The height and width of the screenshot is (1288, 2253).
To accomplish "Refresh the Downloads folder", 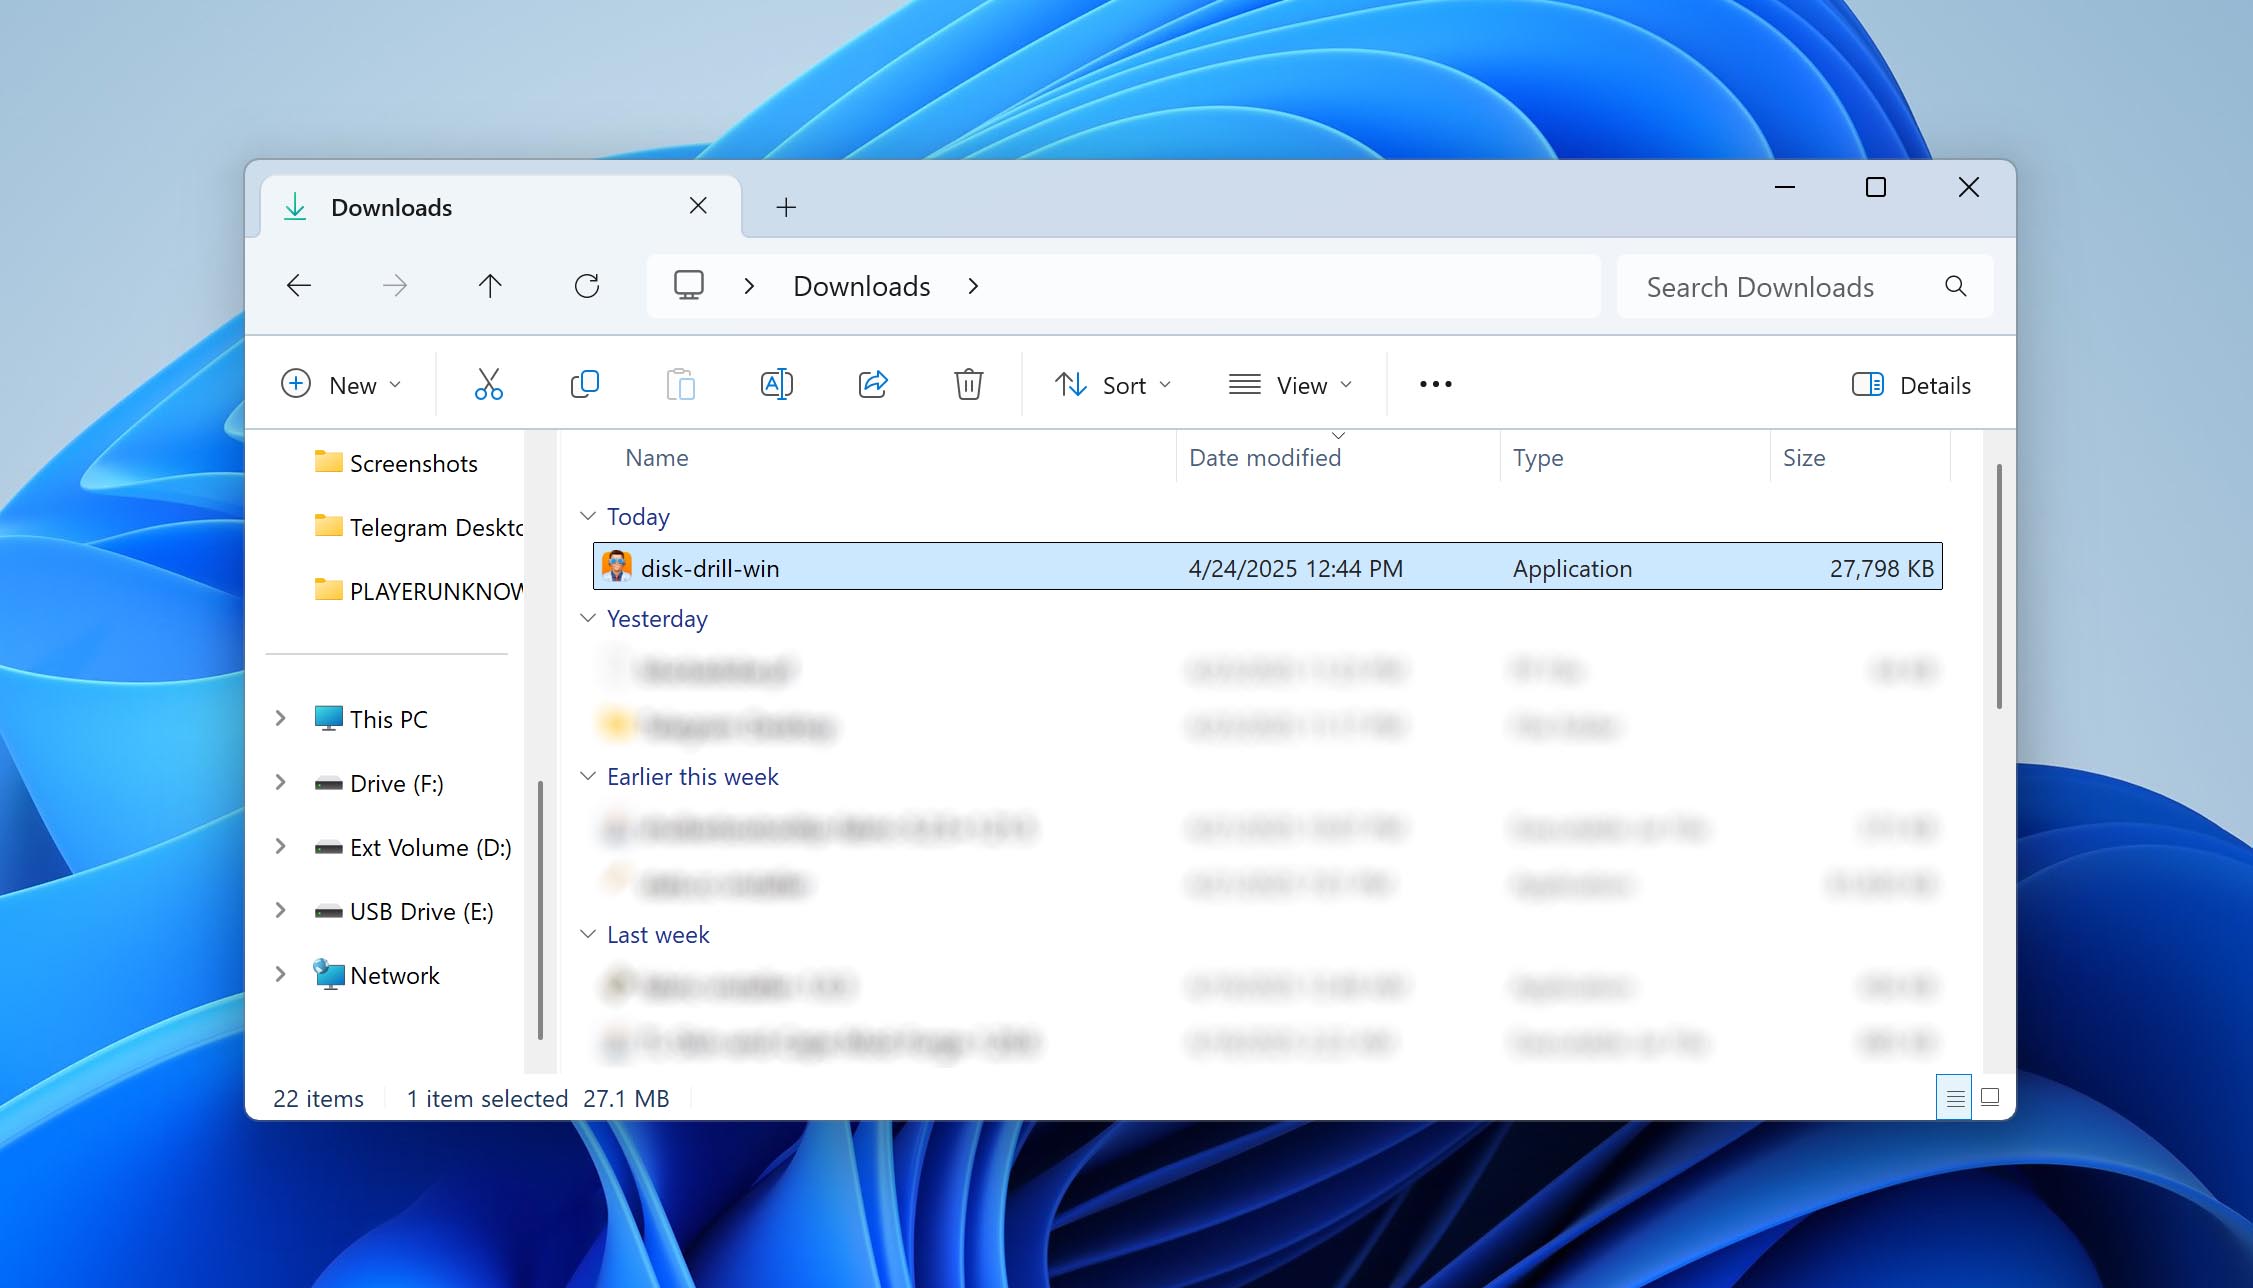I will tap(587, 286).
